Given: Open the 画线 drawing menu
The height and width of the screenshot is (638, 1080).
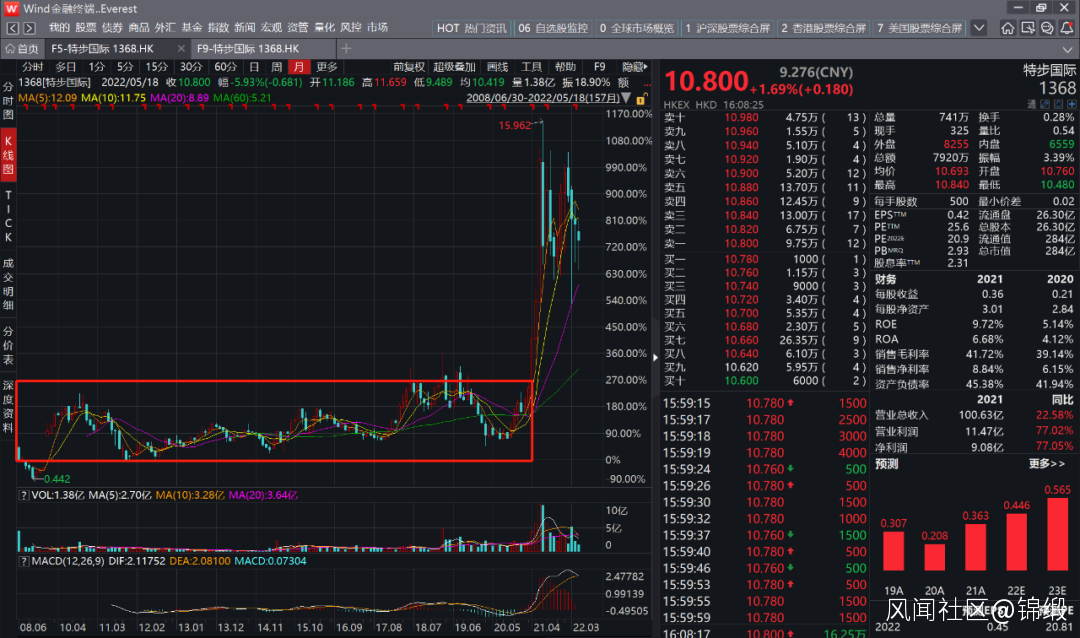Looking at the screenshot, I should pos(497,67).
